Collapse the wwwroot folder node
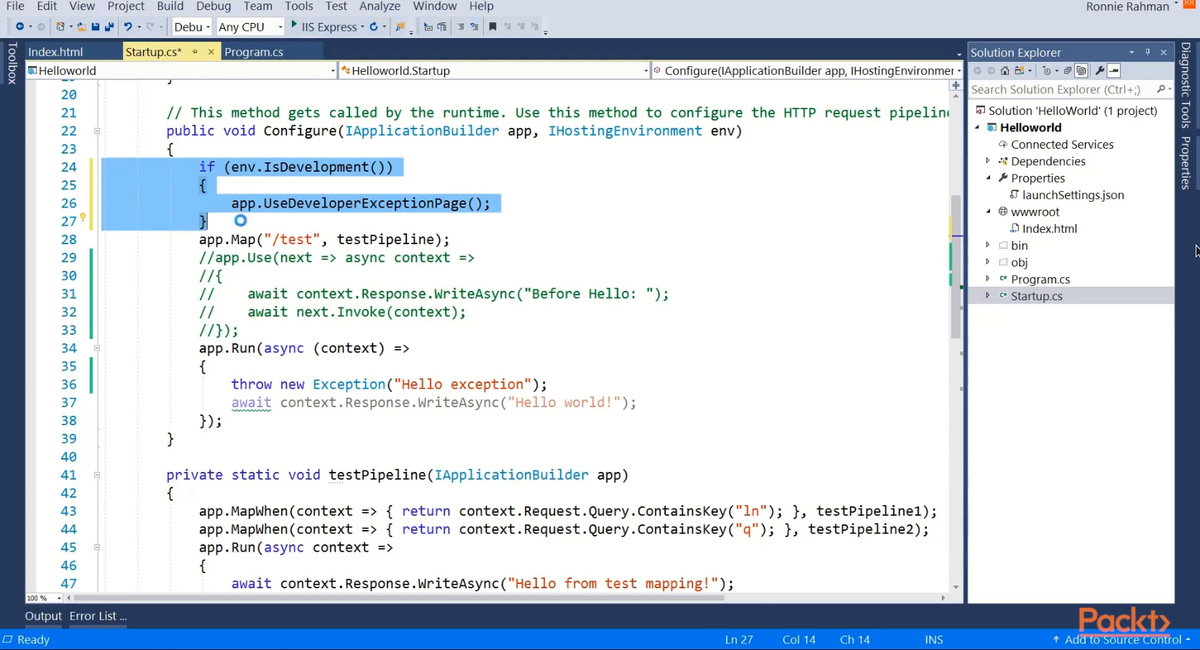Screen dimensions: 1200x650 click(988, 211)
